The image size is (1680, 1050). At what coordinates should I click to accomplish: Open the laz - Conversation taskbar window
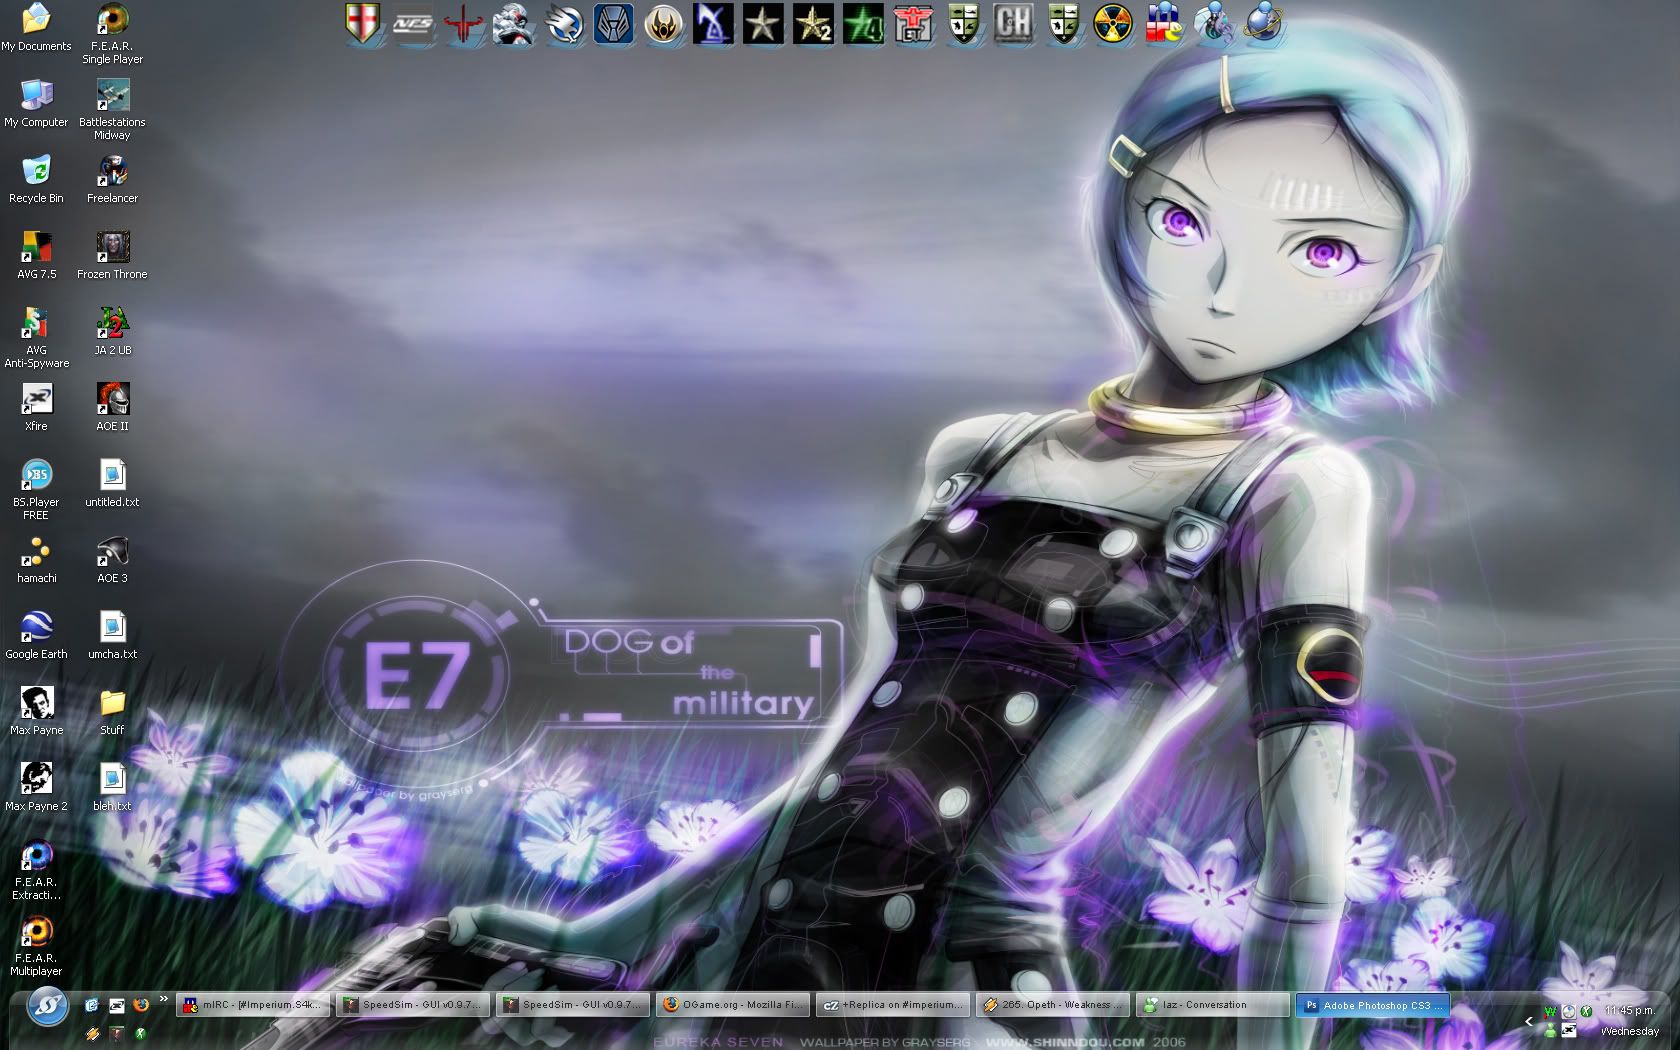(1213, 1005)
